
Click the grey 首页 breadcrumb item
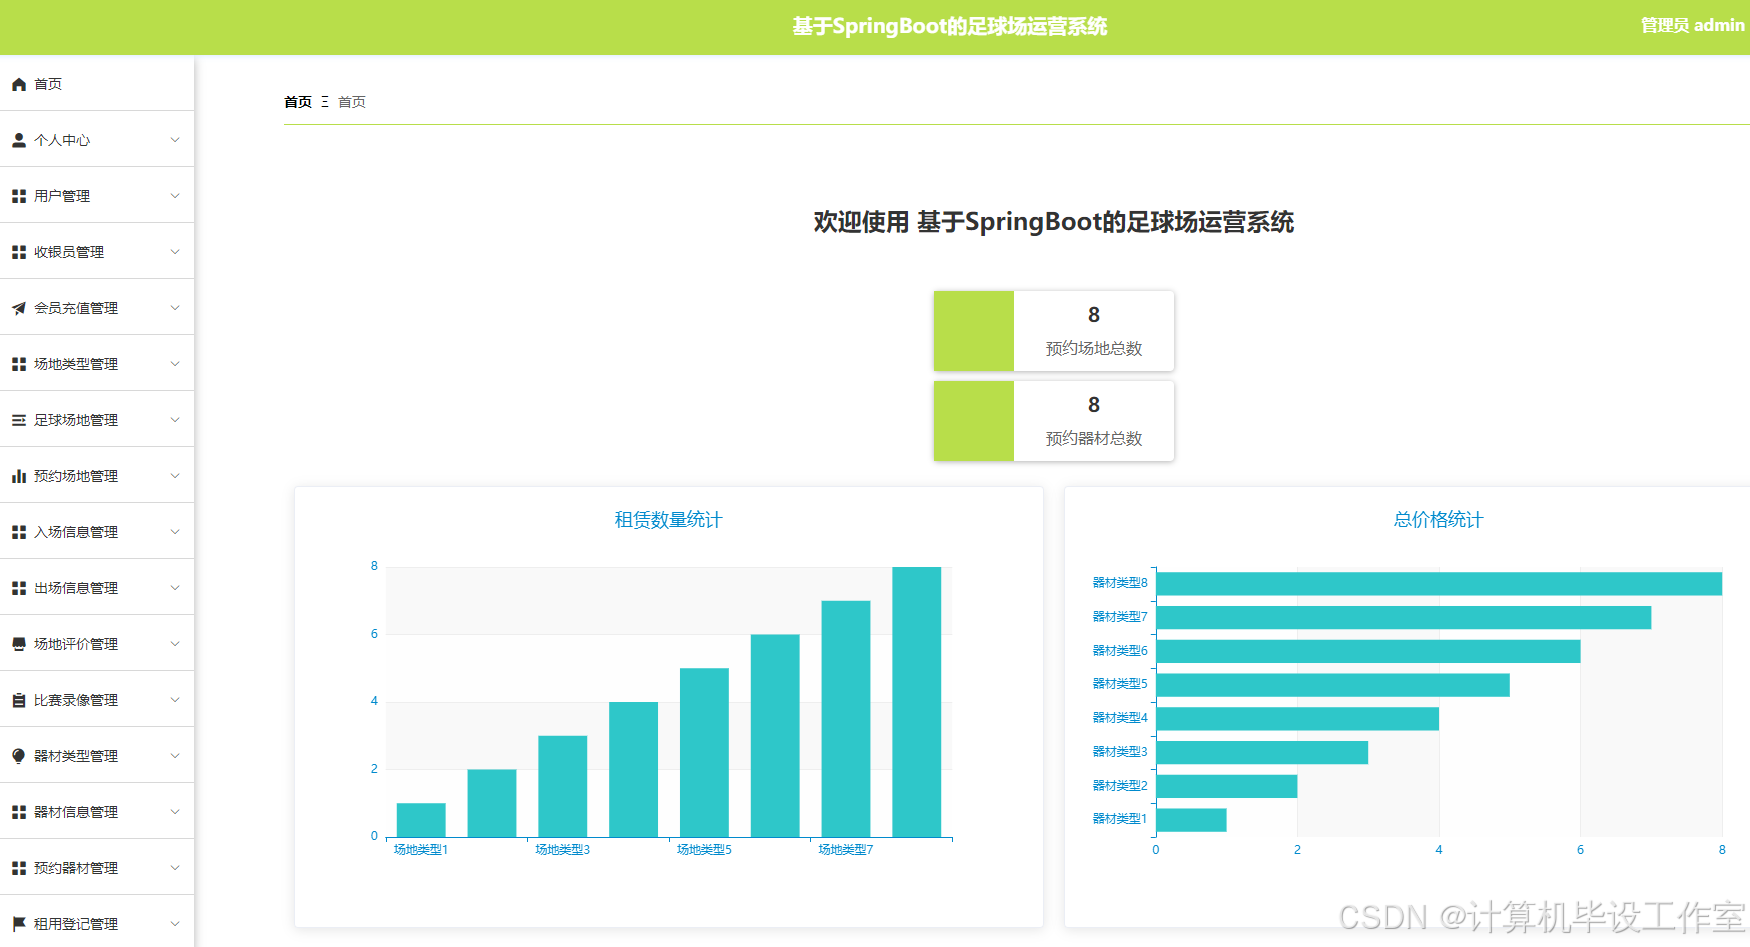coord(352,102)
